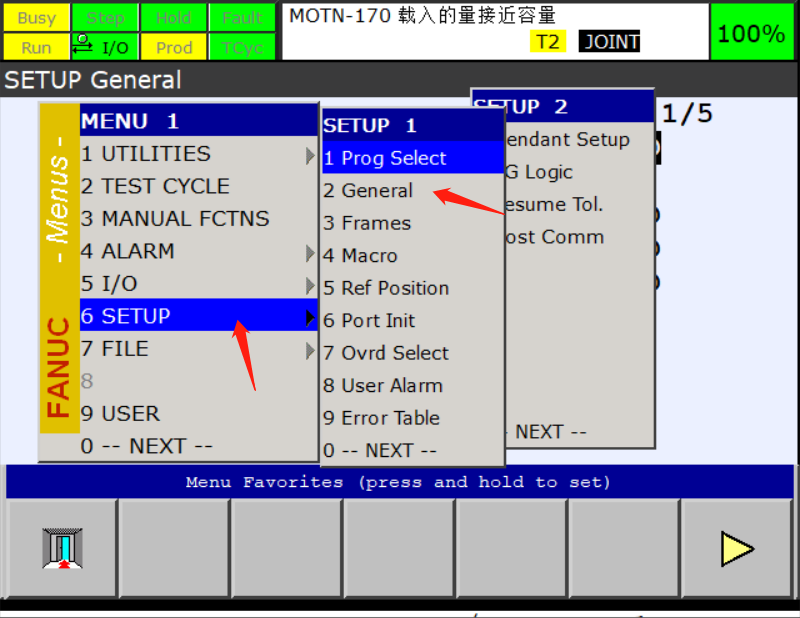This screenshot has height=618, width=800.
Task: Open the 7 FILE menu item
Action: pos(198,349)
